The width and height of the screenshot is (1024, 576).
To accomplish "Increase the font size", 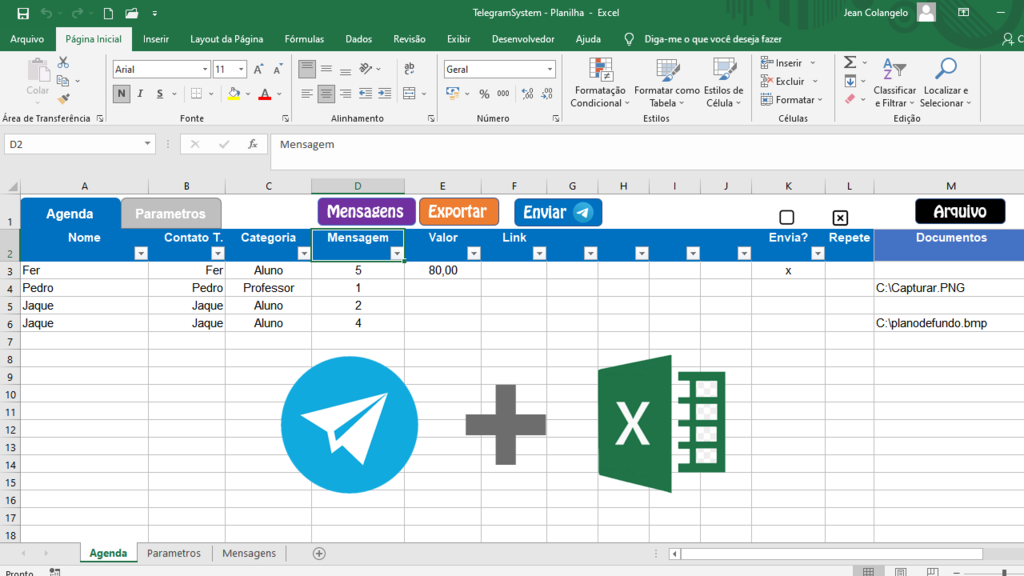I will (x=259, y=69).
